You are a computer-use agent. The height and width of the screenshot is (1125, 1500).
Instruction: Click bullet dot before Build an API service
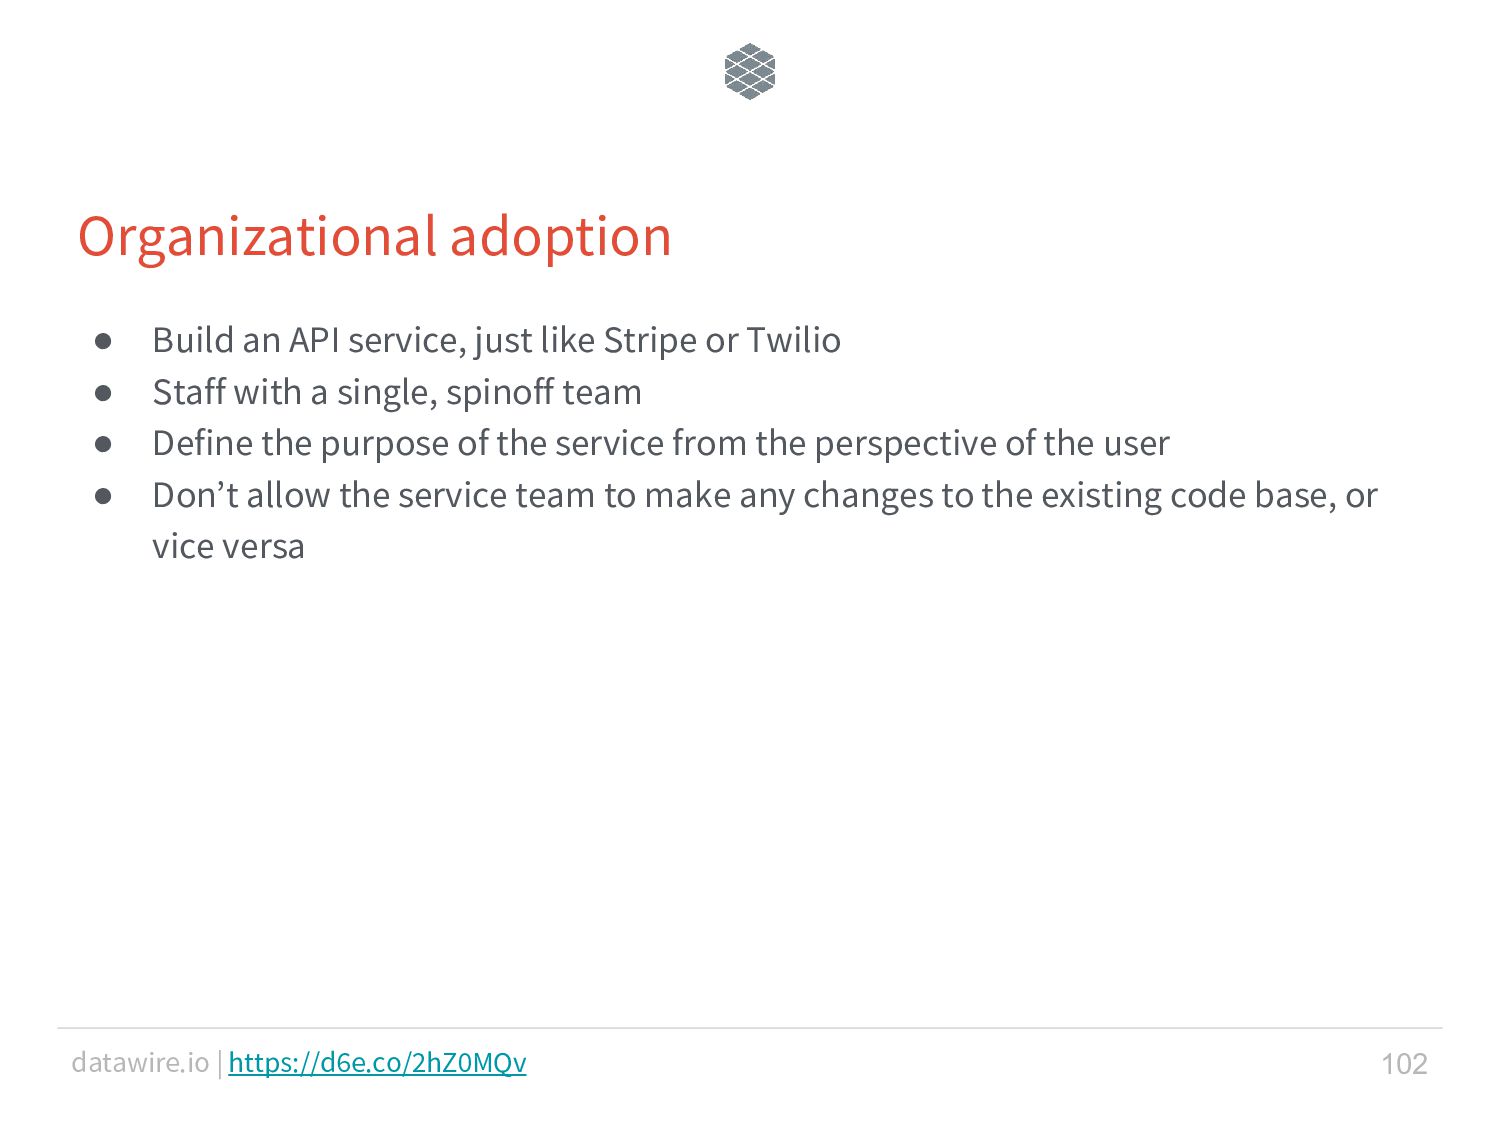coord(103,341)
